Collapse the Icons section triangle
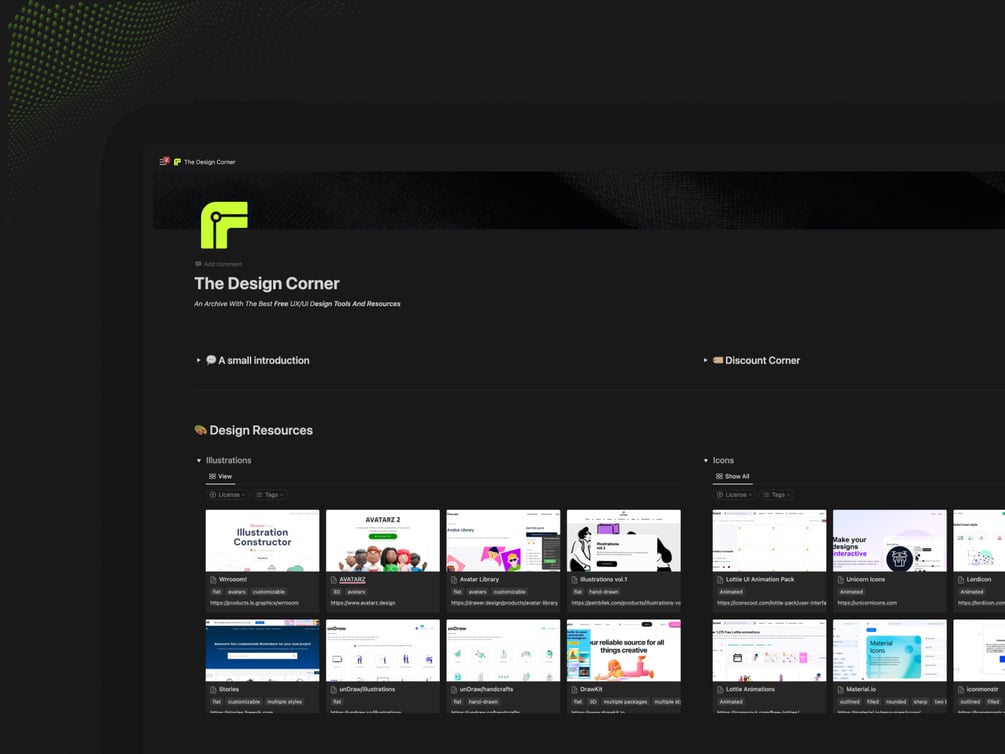This screenshot has height=754, width=1005. 706,460
